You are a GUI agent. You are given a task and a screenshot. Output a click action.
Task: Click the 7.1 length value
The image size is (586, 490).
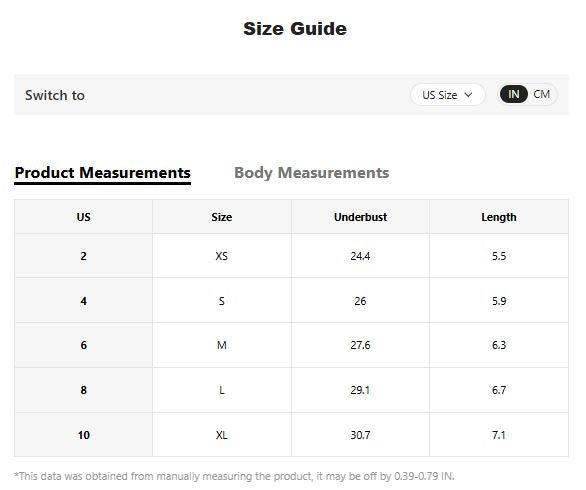pos(499,435)
